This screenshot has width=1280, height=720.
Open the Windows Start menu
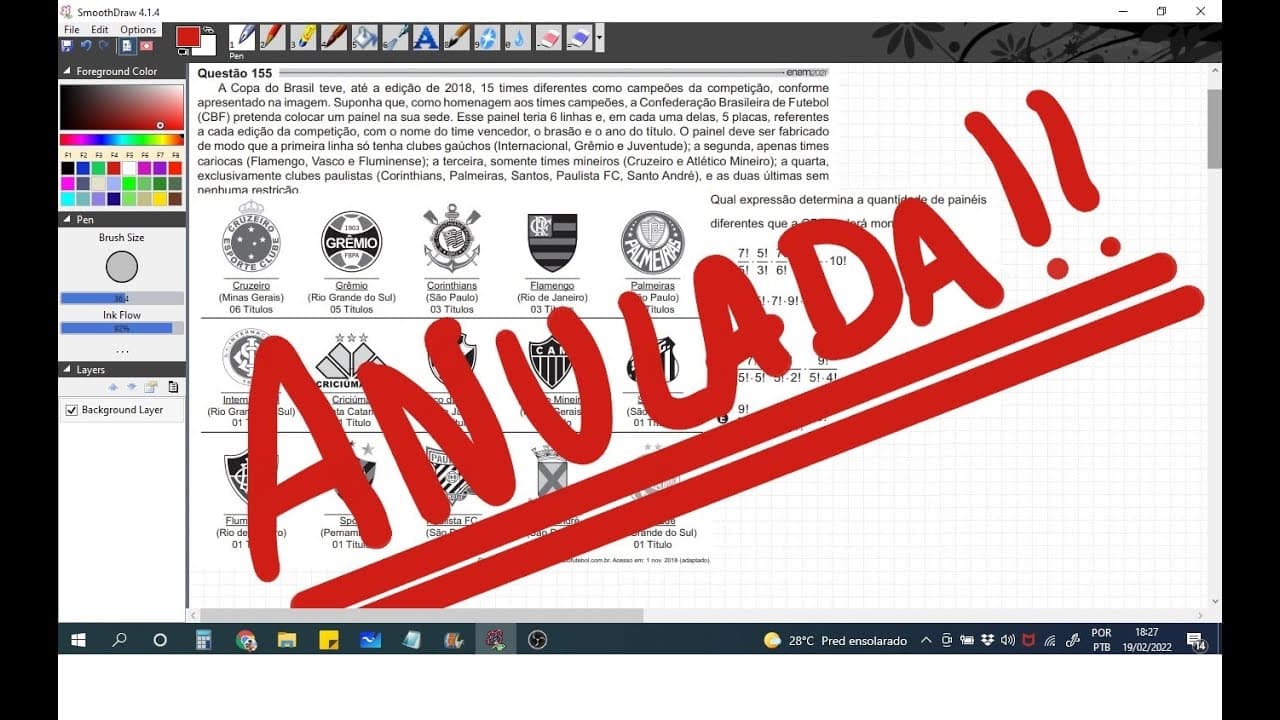[78, 640]
